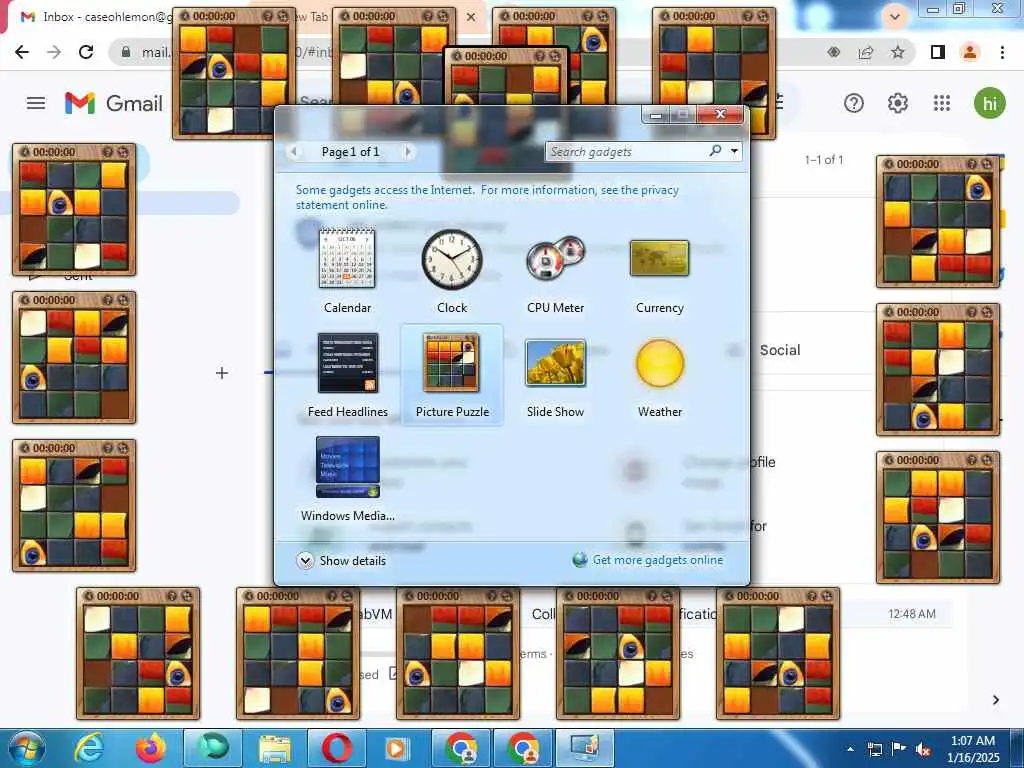Click the Action Center flag tray icon

[899, 749]
